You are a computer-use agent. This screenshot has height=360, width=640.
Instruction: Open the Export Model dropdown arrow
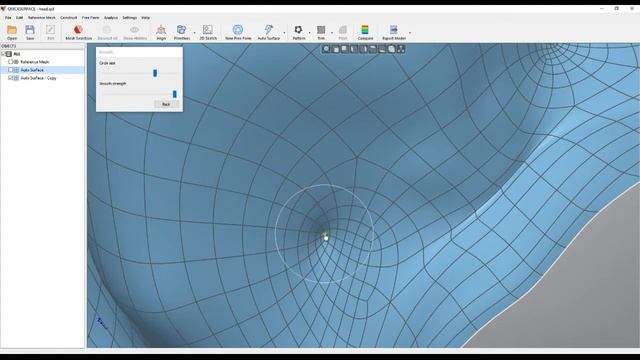tap(410, 33)
